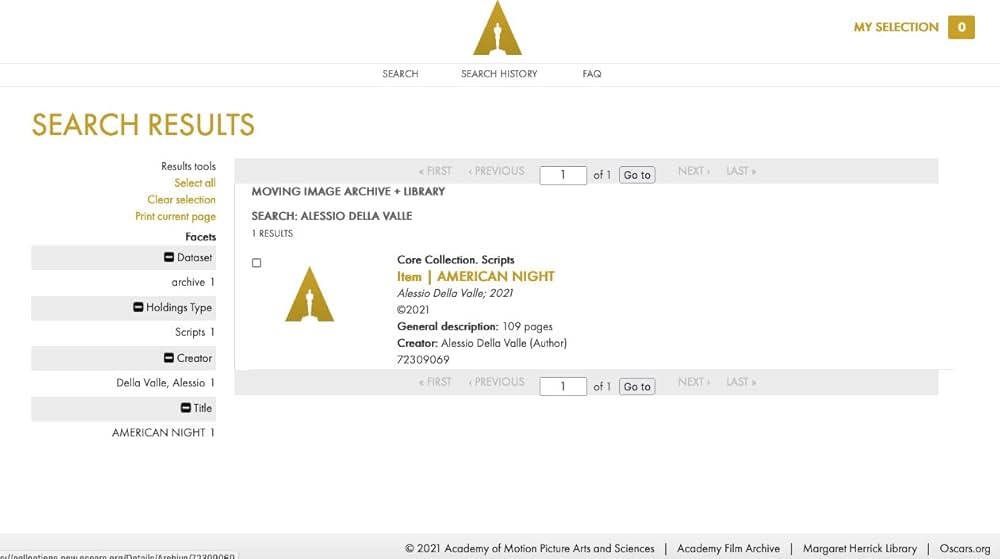1000x559 pixels.
Task: Open the Search History menu item
Action: [499, 74]
